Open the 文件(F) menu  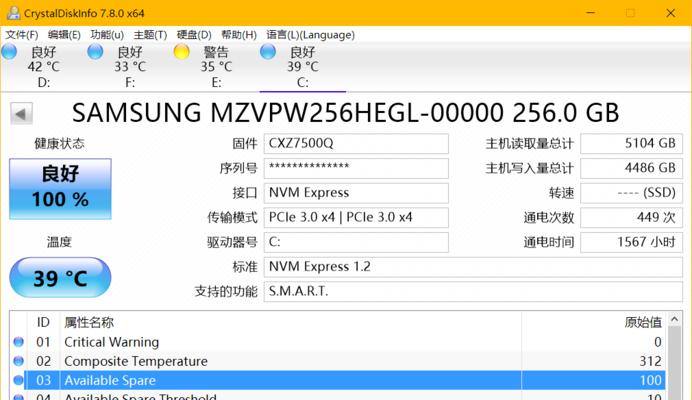pos(21,35)
